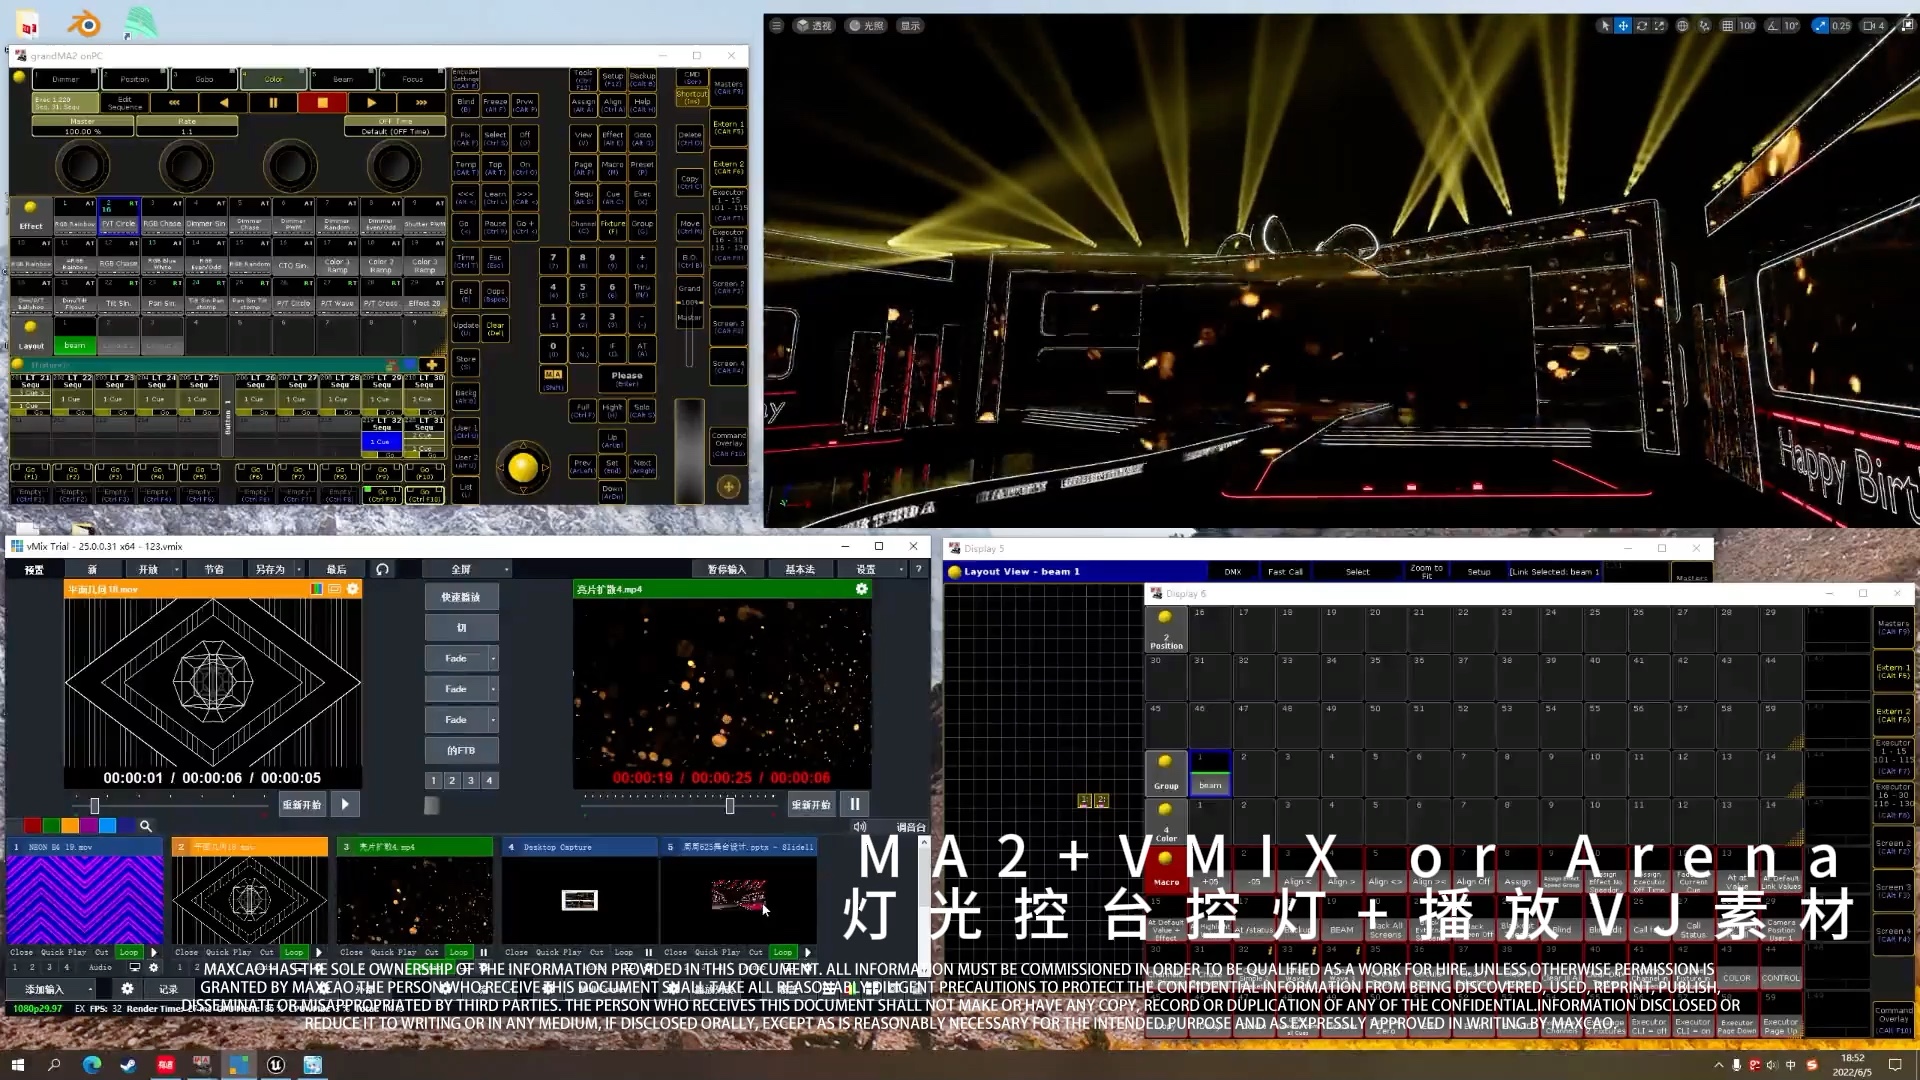Play the vMix preview clip

coord(345,804)
